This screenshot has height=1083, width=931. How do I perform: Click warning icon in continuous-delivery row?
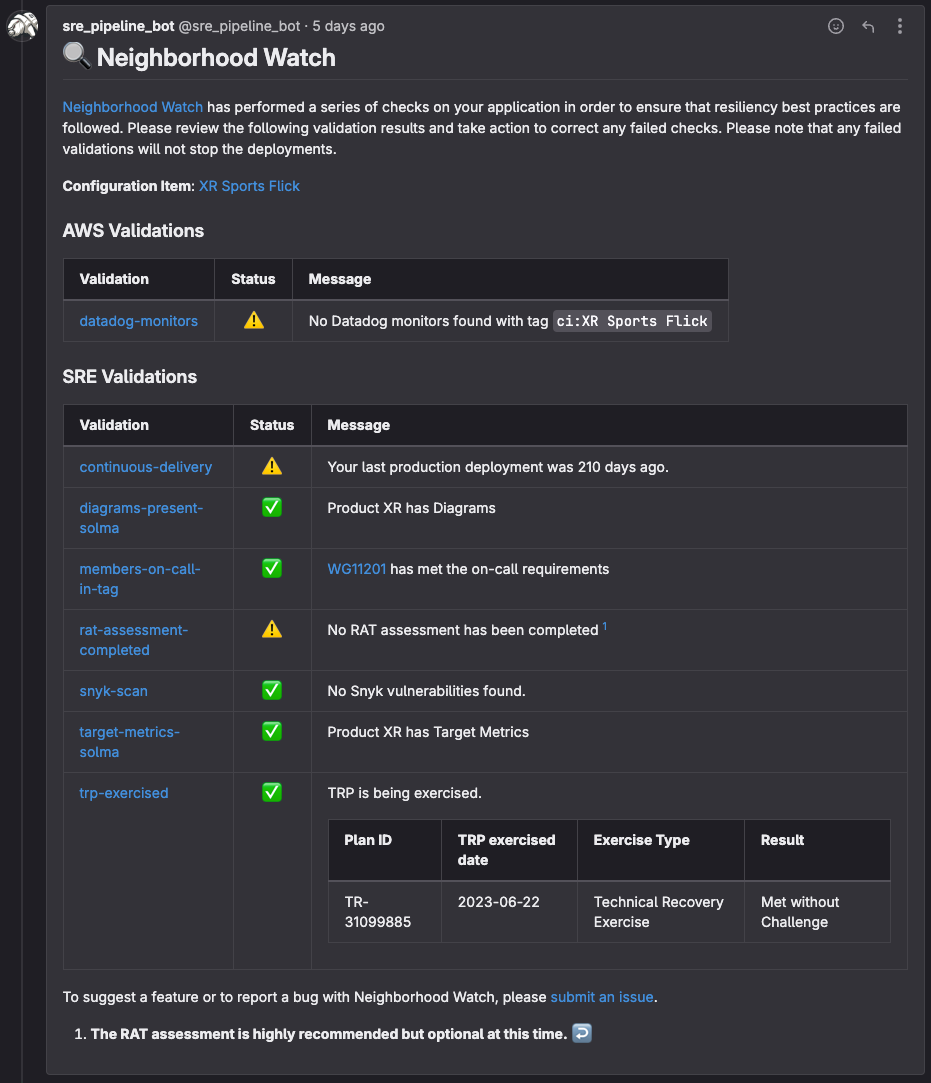[x=272, y=466]
